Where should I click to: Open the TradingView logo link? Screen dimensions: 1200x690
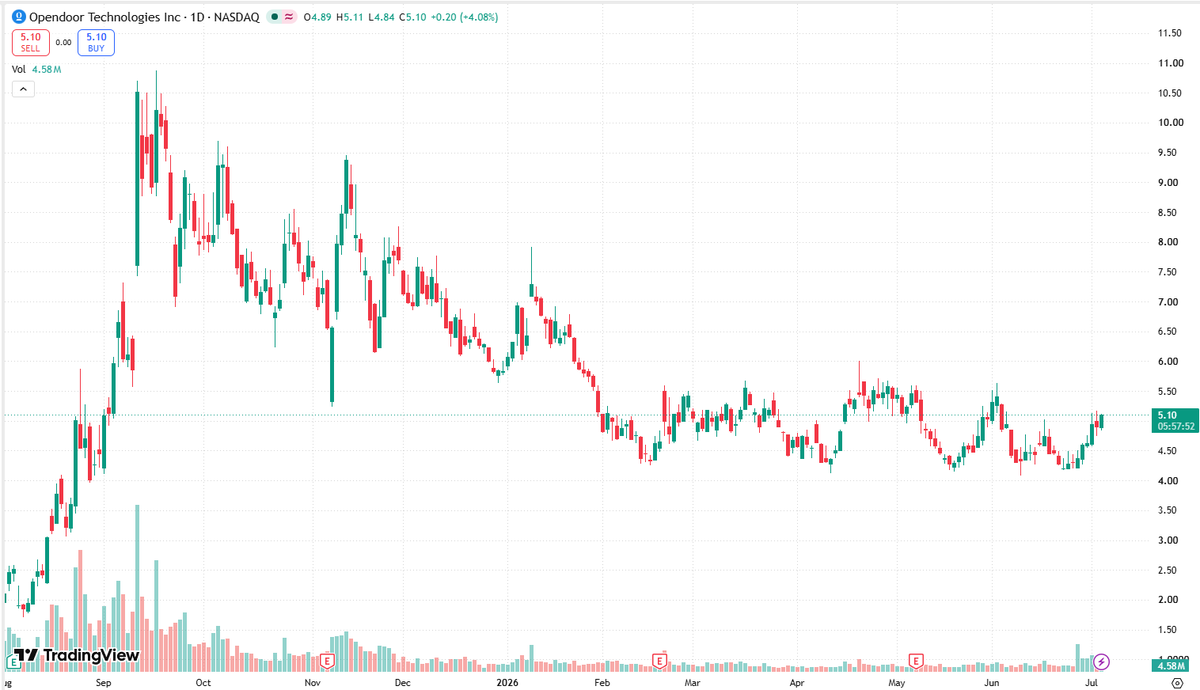(76, 656)
